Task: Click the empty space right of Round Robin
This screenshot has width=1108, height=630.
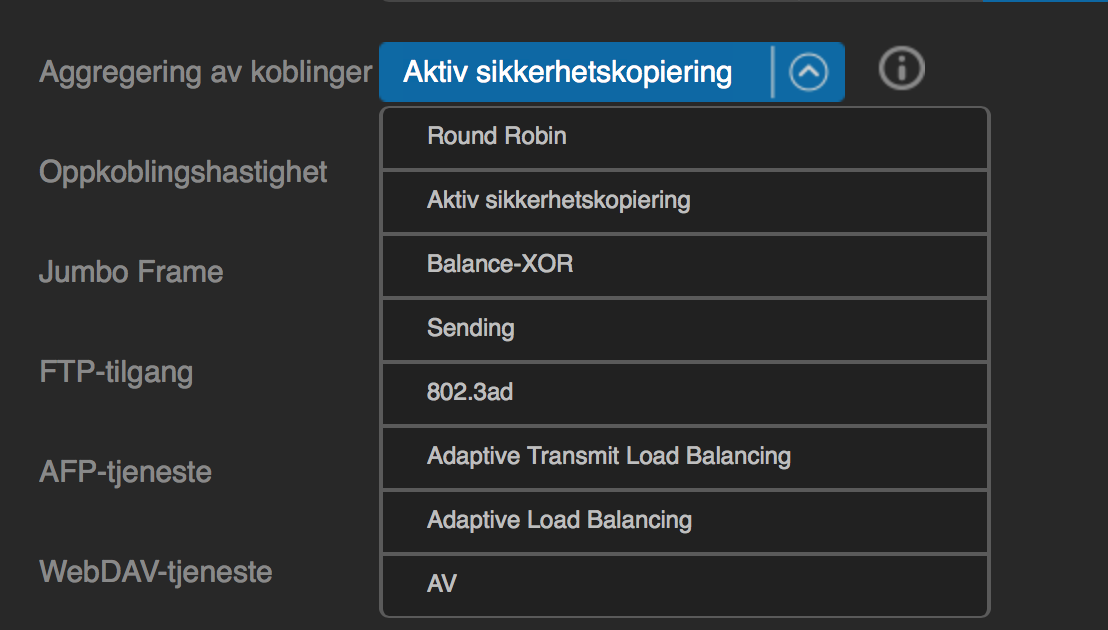Action: click(776, 138)
